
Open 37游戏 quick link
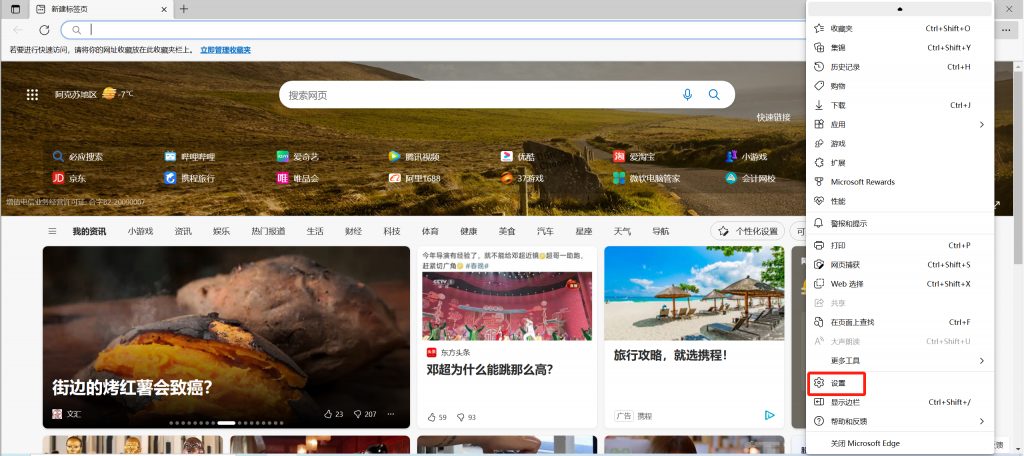(522, 178)
